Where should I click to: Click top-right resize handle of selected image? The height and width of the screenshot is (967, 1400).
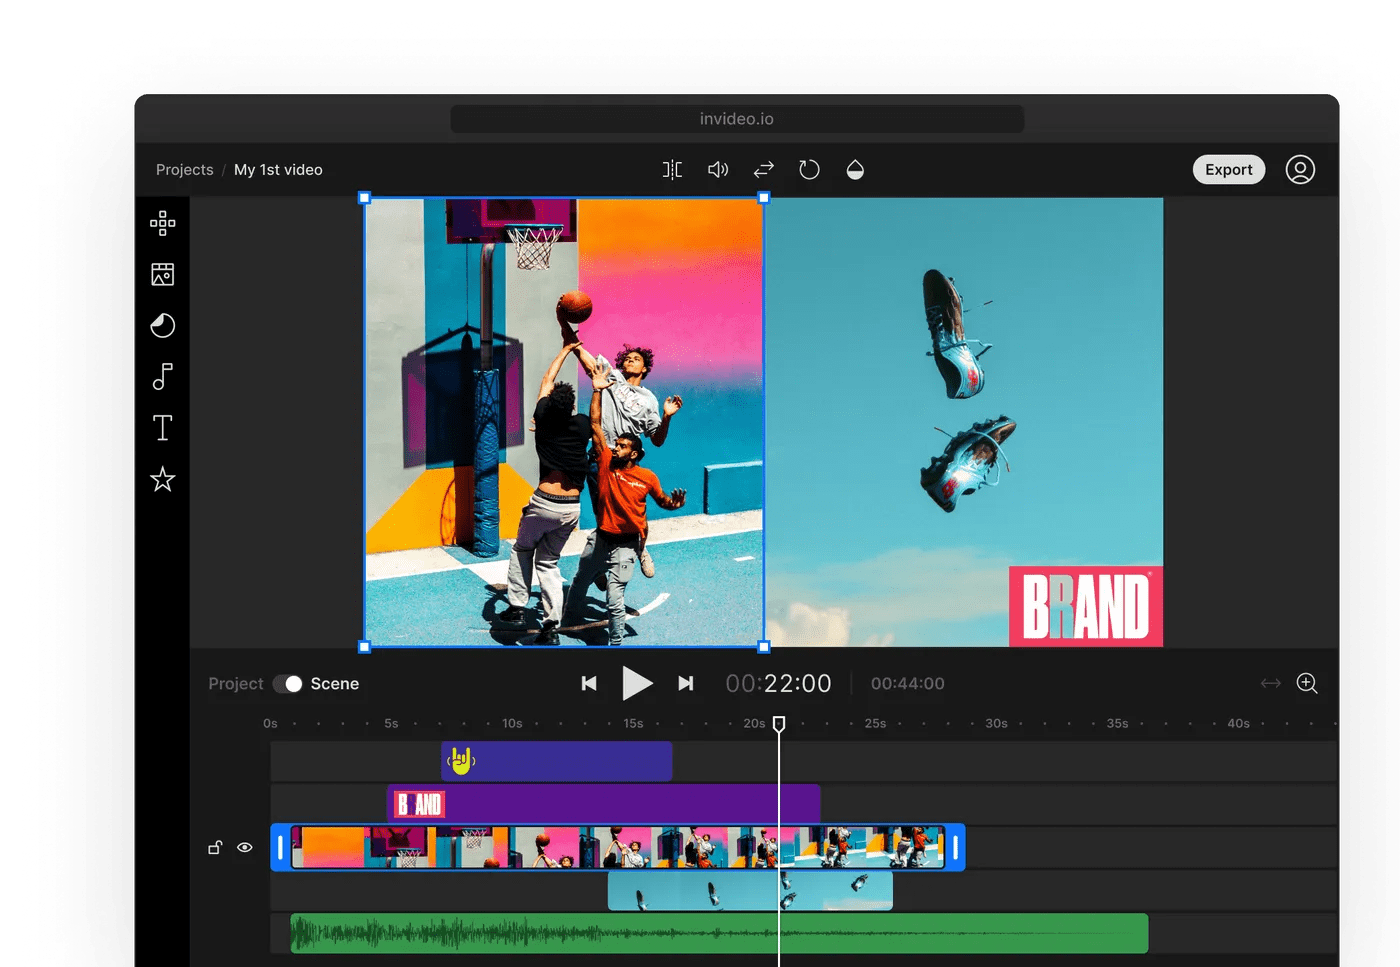pos(764,198)
